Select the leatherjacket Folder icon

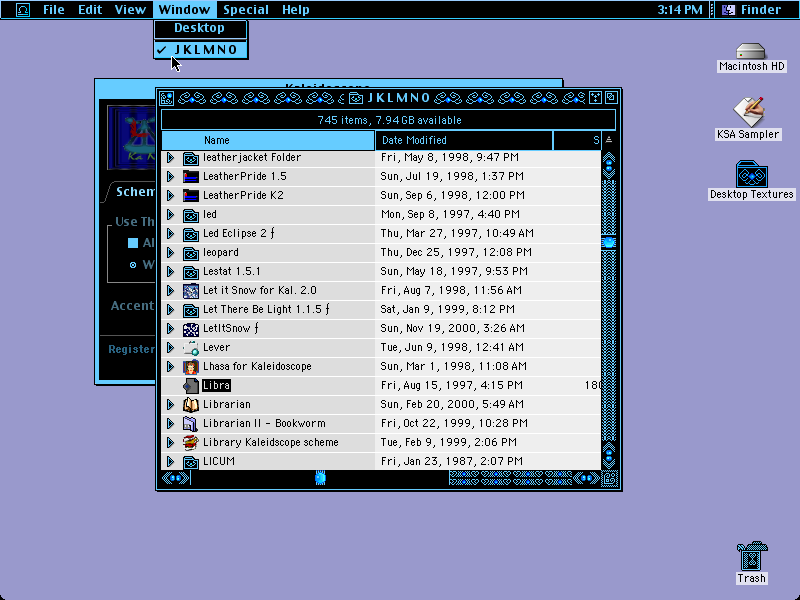190,158
